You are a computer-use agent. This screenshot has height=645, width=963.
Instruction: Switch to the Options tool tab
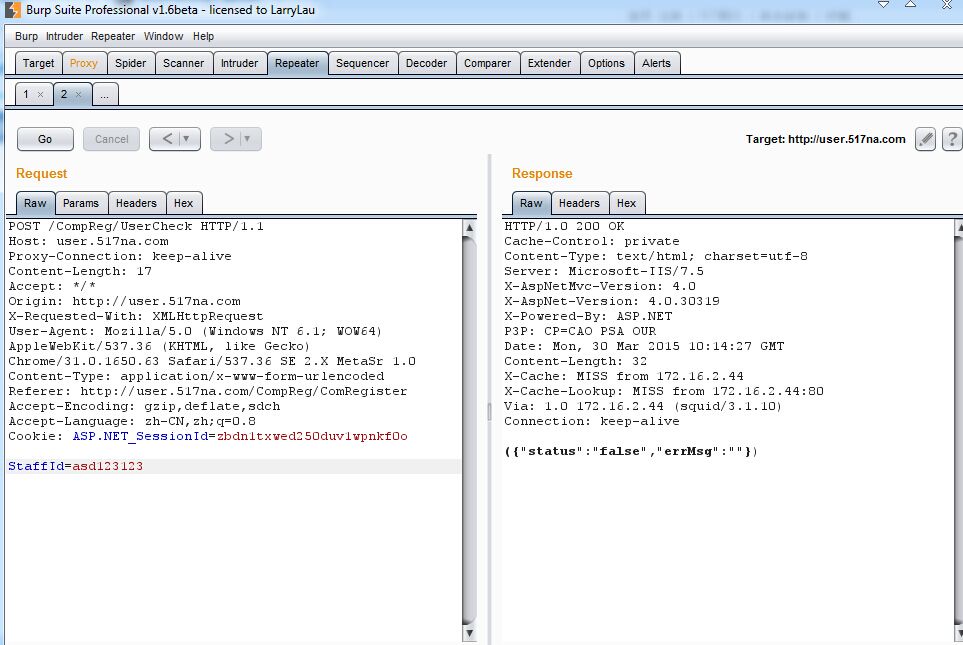click(x=606, y=63)
